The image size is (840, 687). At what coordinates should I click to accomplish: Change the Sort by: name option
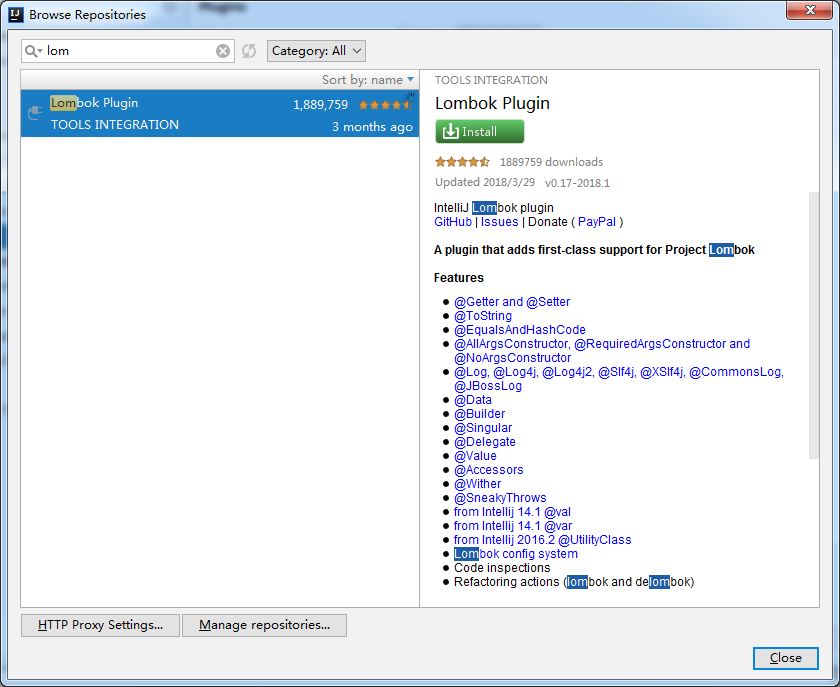(368, 80)
